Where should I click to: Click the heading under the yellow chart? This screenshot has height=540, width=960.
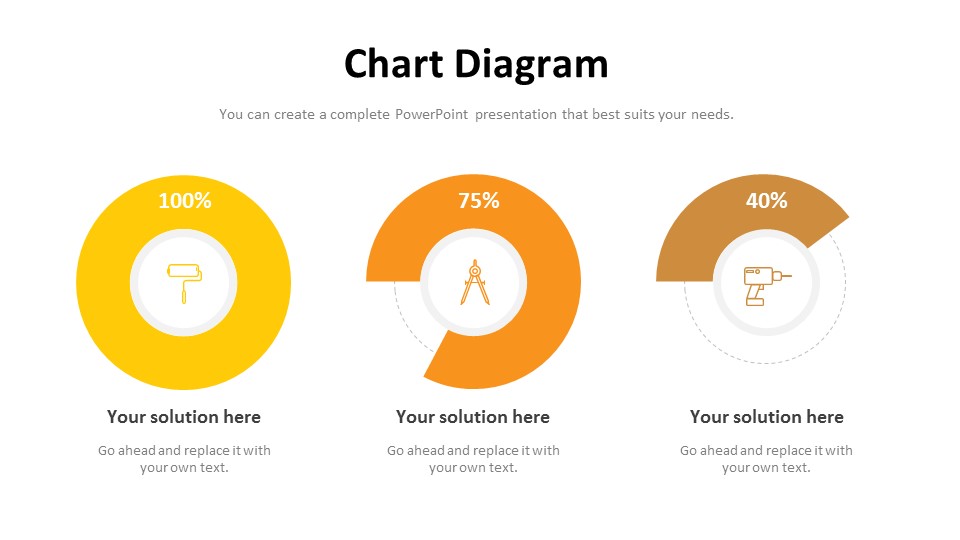point(184,417)
